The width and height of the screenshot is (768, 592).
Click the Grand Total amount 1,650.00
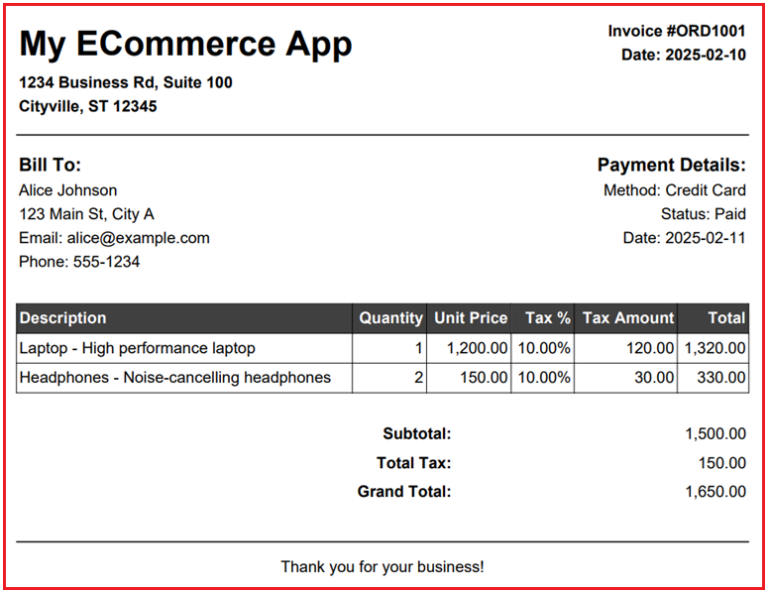[715, 492]
